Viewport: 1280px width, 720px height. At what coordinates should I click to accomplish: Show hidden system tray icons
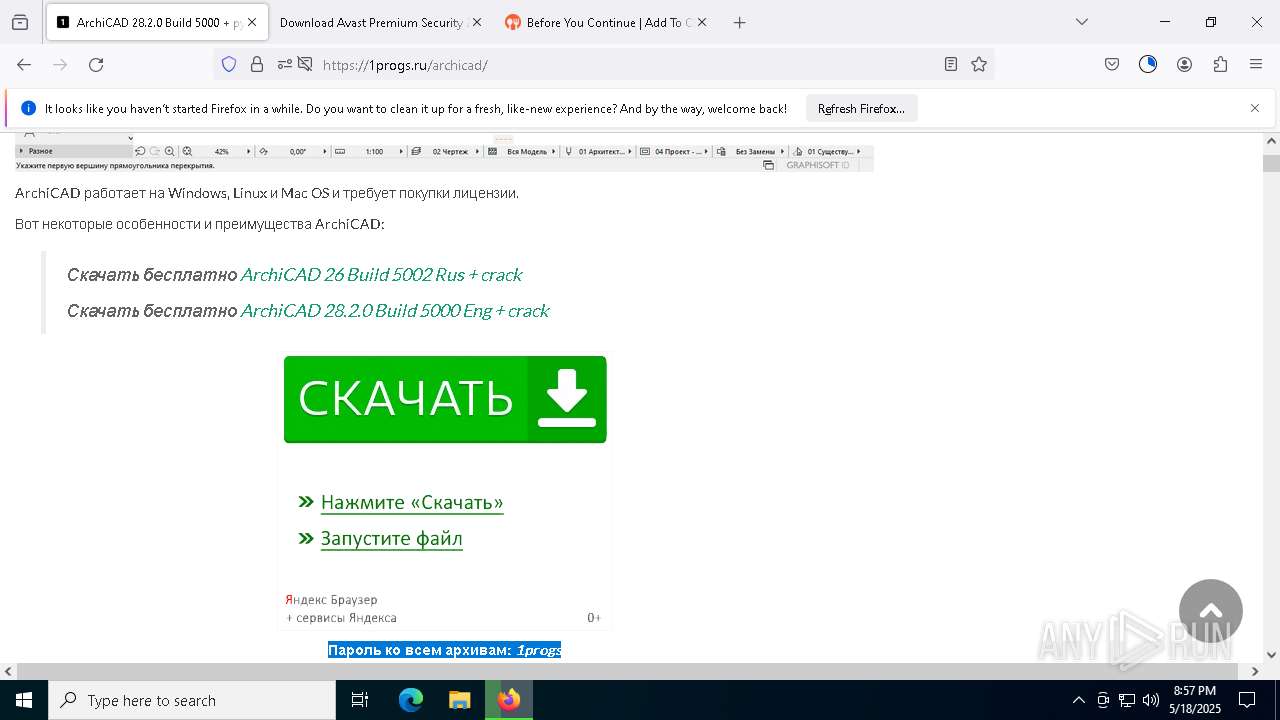(x=1078, y=700)
